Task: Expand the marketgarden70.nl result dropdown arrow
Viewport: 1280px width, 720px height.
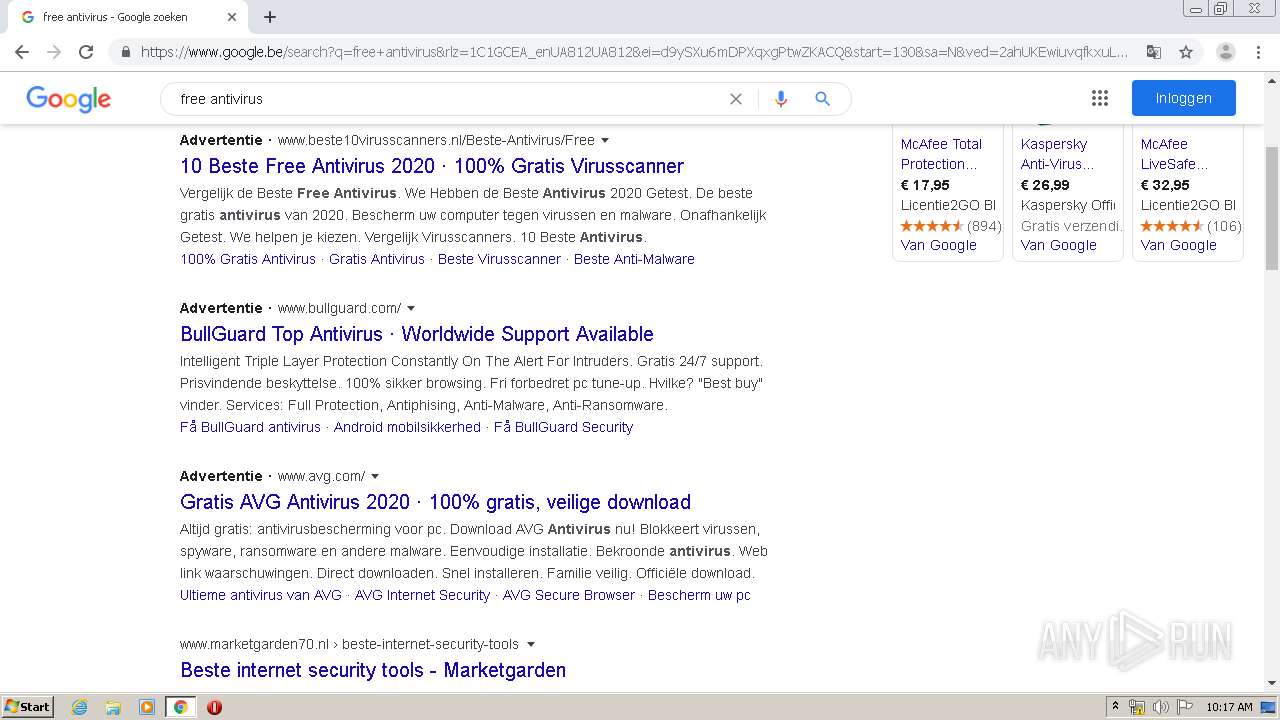Action: pyautogui.click(x=531, y=645)
